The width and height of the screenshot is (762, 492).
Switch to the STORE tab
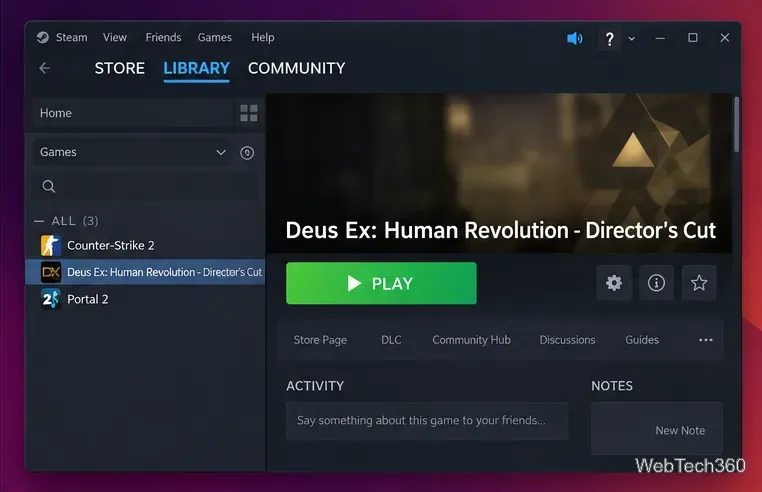[120, 68]
